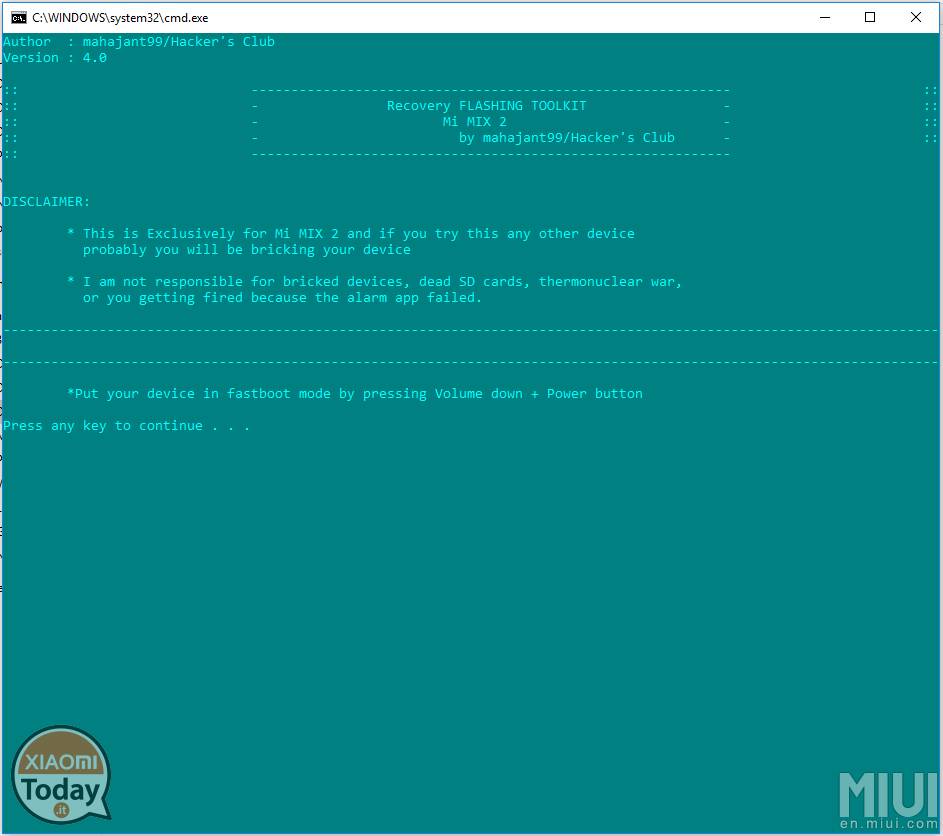Maximize the cmd.exe window
This screenshot has height=836, width=943.
870,17
